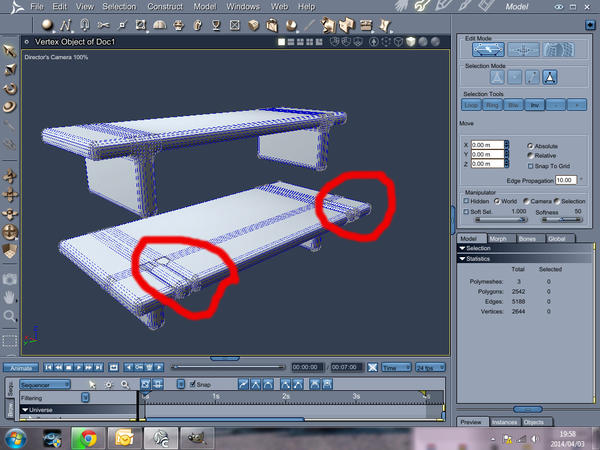Click the dashed marquee selection tool

pos(10,341)
